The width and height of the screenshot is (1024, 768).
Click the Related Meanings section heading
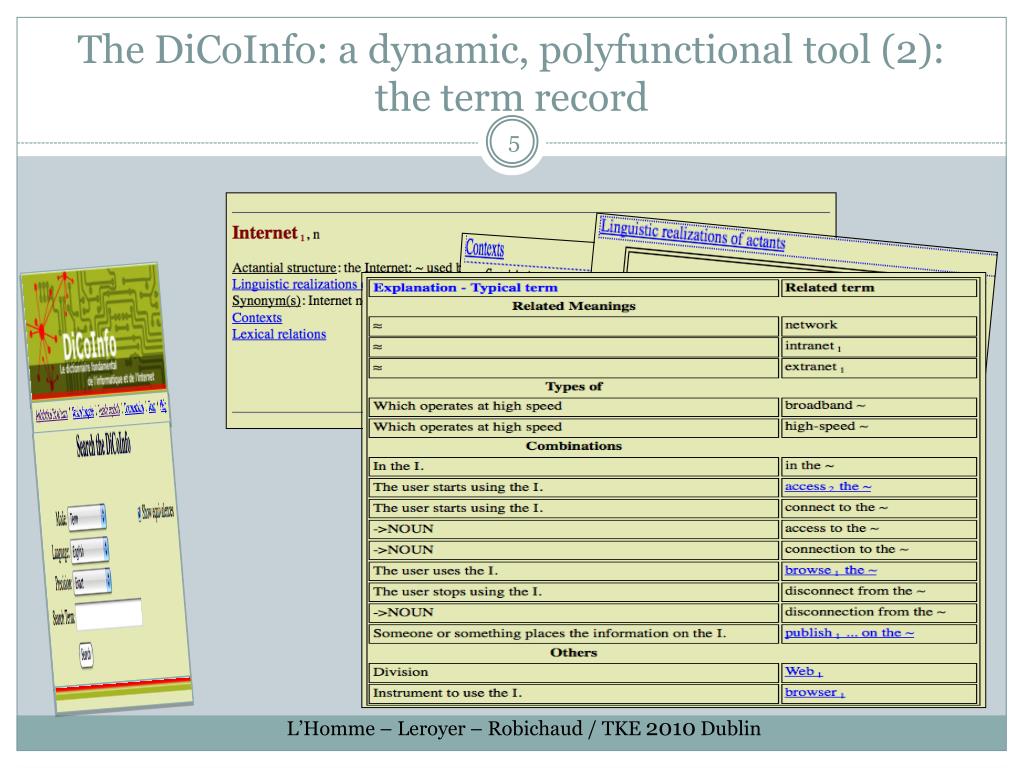click(x=573, y=306)
